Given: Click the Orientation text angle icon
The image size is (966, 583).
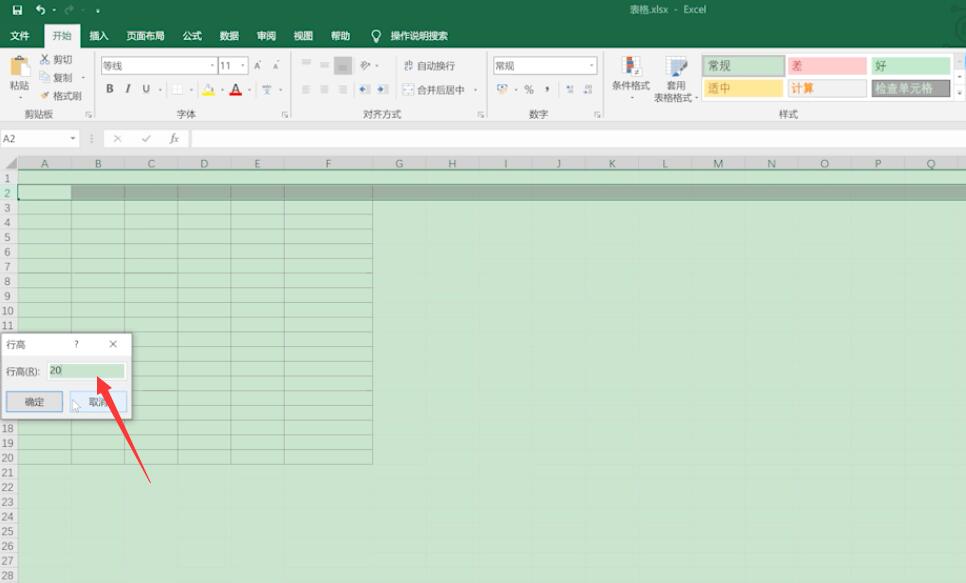Looking at the screenshot, I should 365,65.
